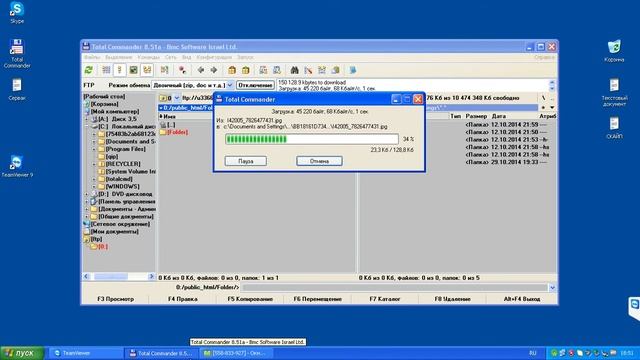The image size is (640, 360).
Task: Sort by the Размер column header
Action: pyautogui.click(x=476, y=117)
